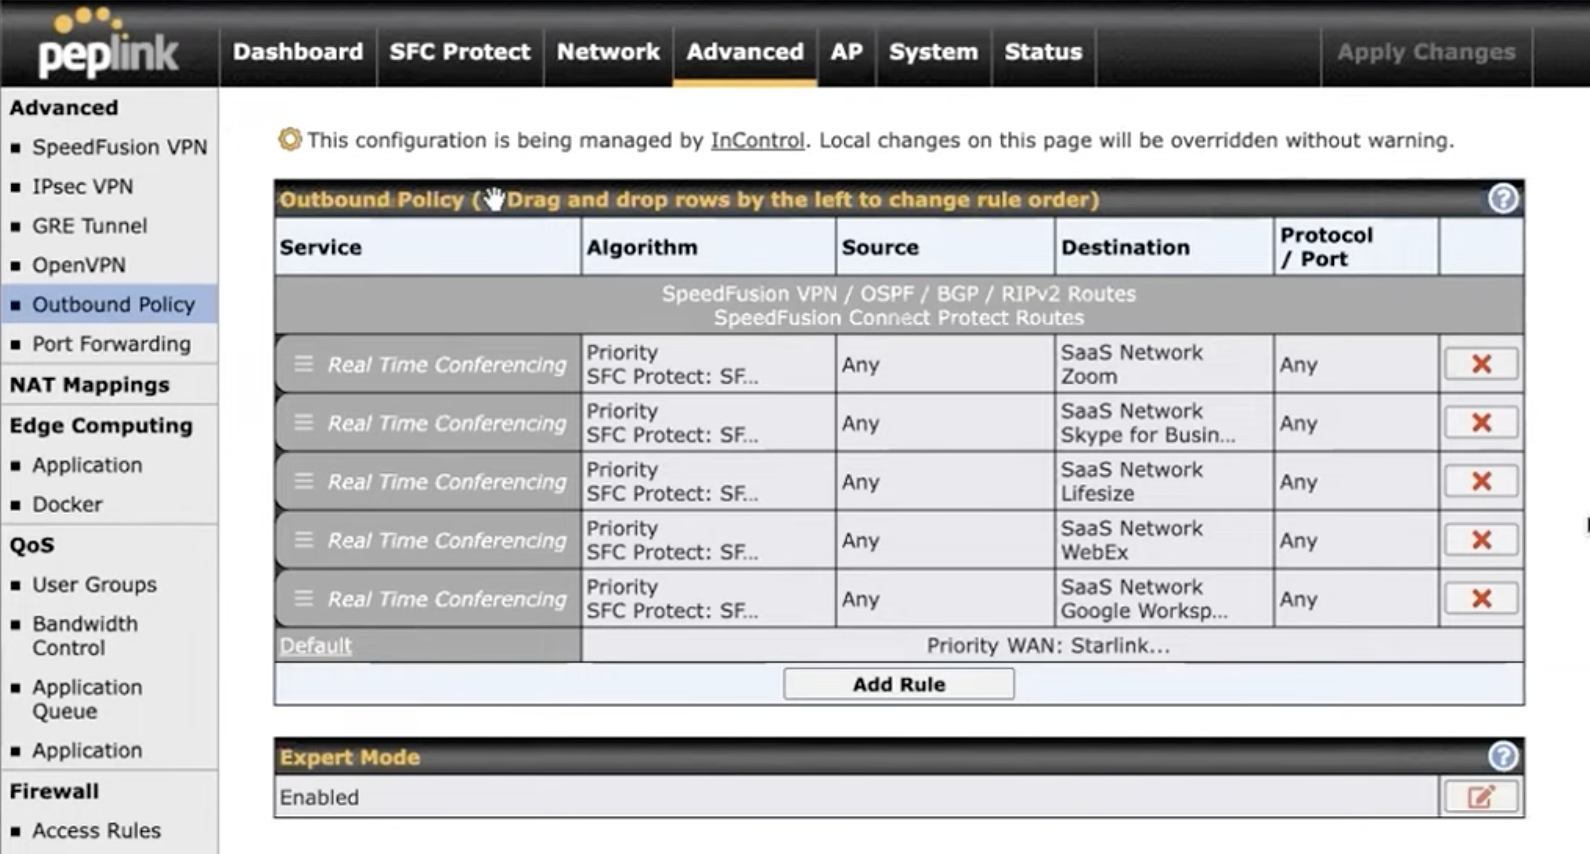Viewport: 1590px width, 854px height.
Task: Grab the drag handle of Google Workspace rule
Action: pyautogui.click(x=304, y=598)
